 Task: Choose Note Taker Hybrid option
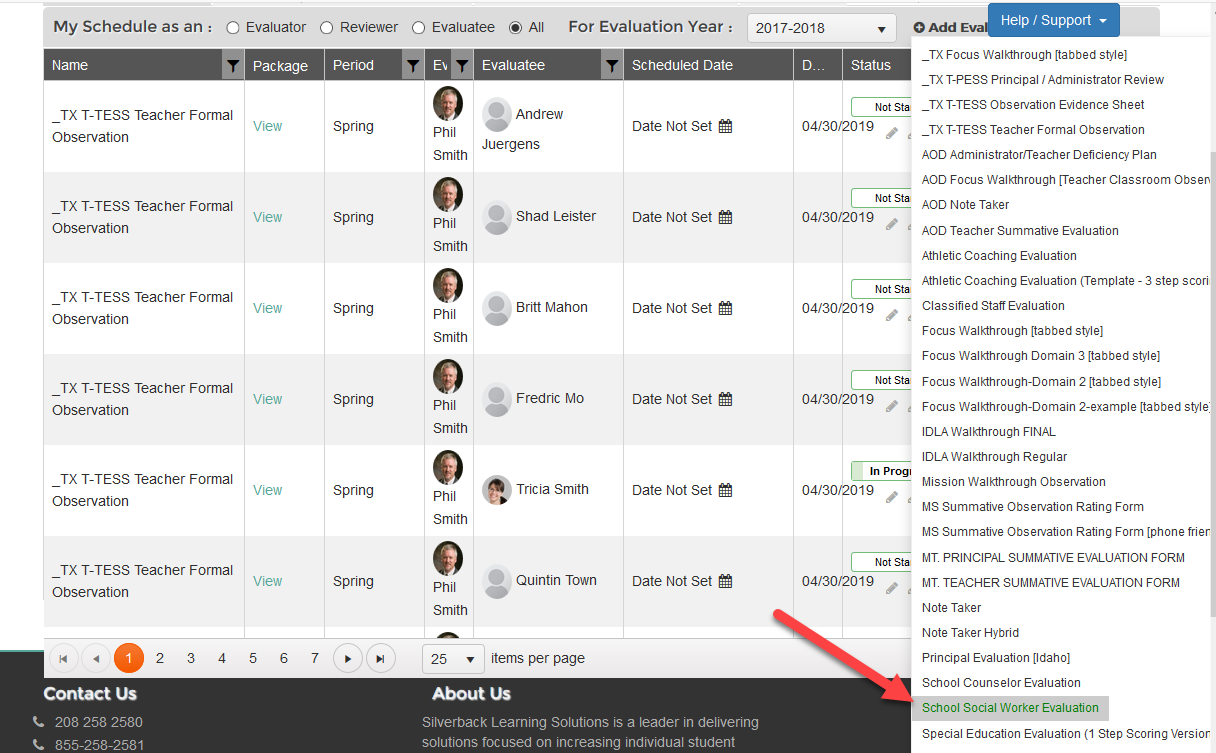[970, 633]
